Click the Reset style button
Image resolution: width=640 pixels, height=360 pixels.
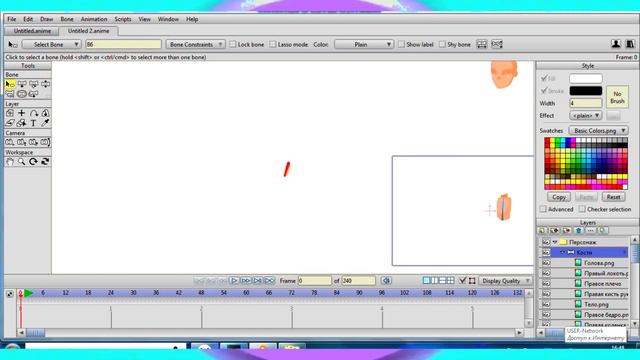pos(613,197)
